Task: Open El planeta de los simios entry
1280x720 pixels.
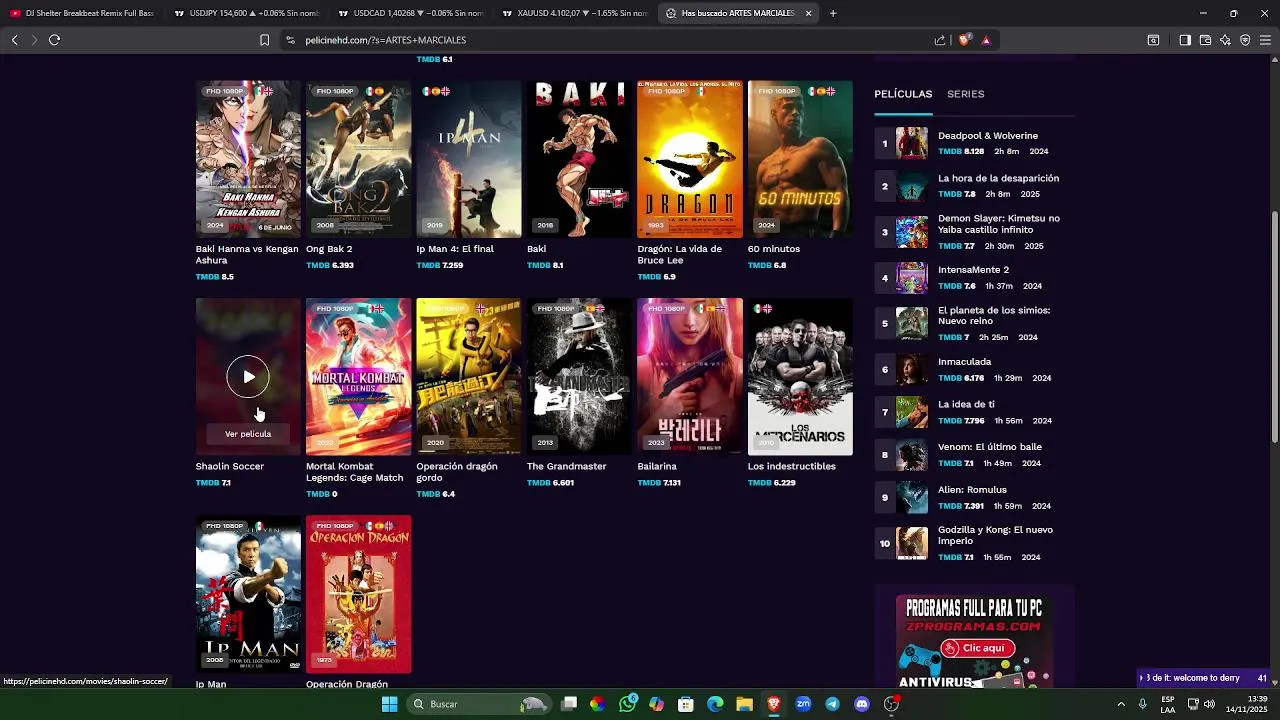Action: pyautogui.click(x=994, y=316)
